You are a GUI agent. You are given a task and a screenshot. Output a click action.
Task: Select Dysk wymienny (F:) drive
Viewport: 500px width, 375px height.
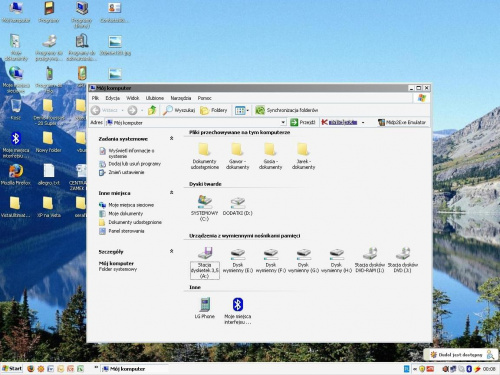(271, 261)
